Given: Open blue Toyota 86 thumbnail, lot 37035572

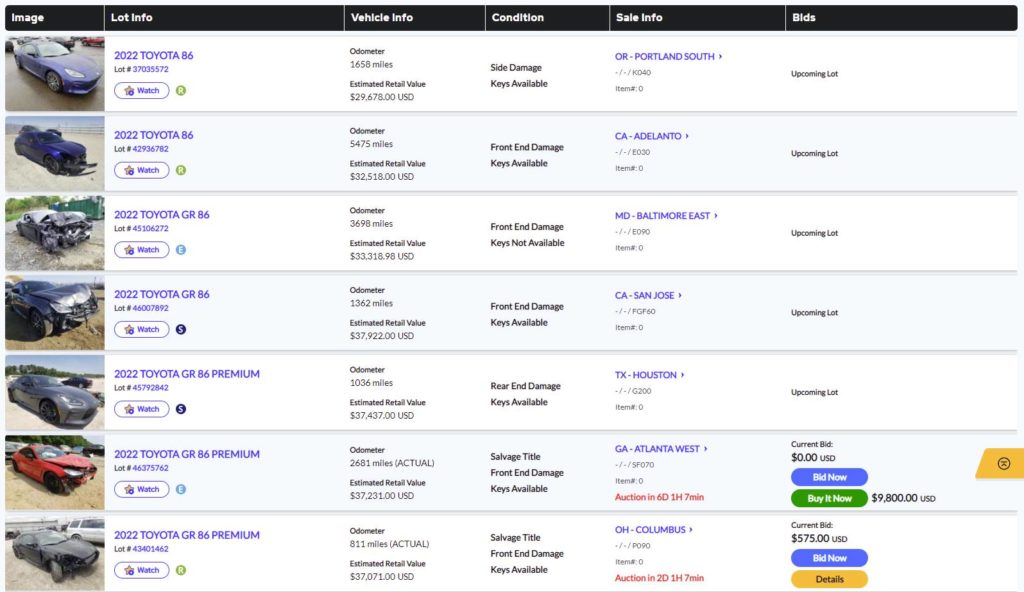Looking at the screenshot, I should (x=55, y=74).
